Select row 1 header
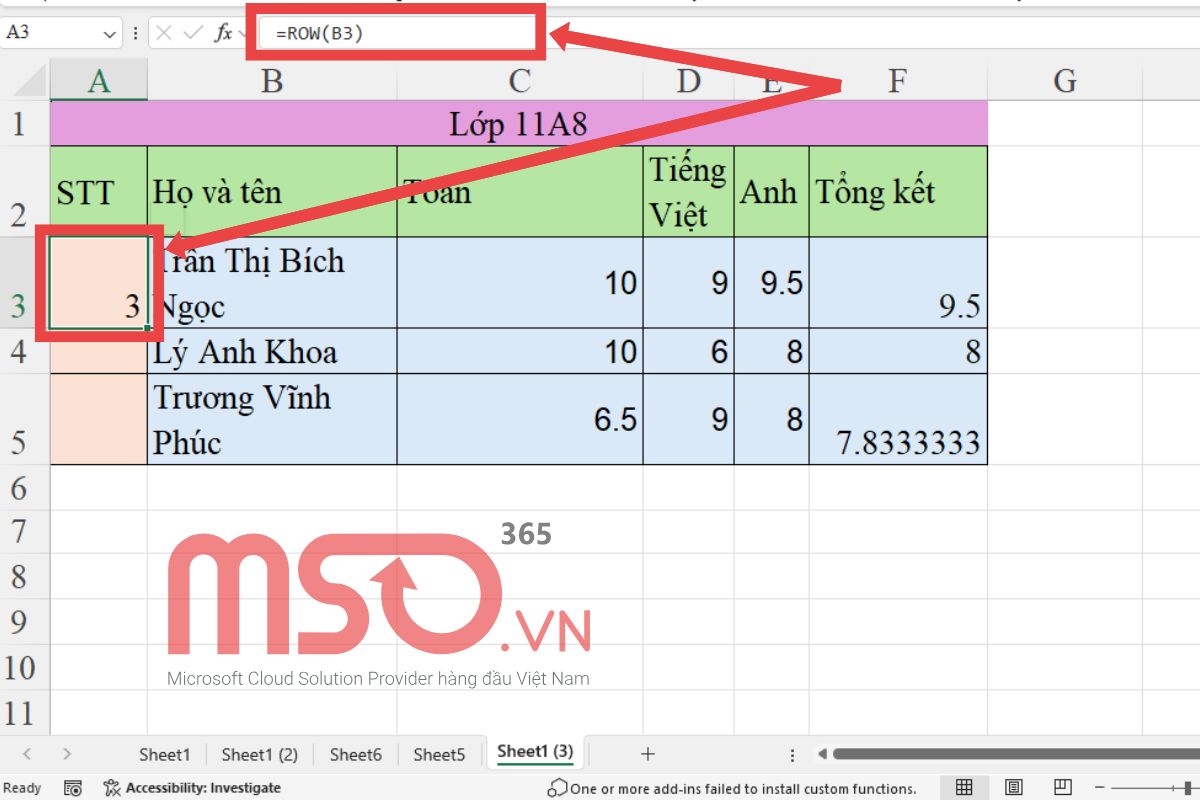The height and width of the screenshot is (800, 1200). [24, 124]
